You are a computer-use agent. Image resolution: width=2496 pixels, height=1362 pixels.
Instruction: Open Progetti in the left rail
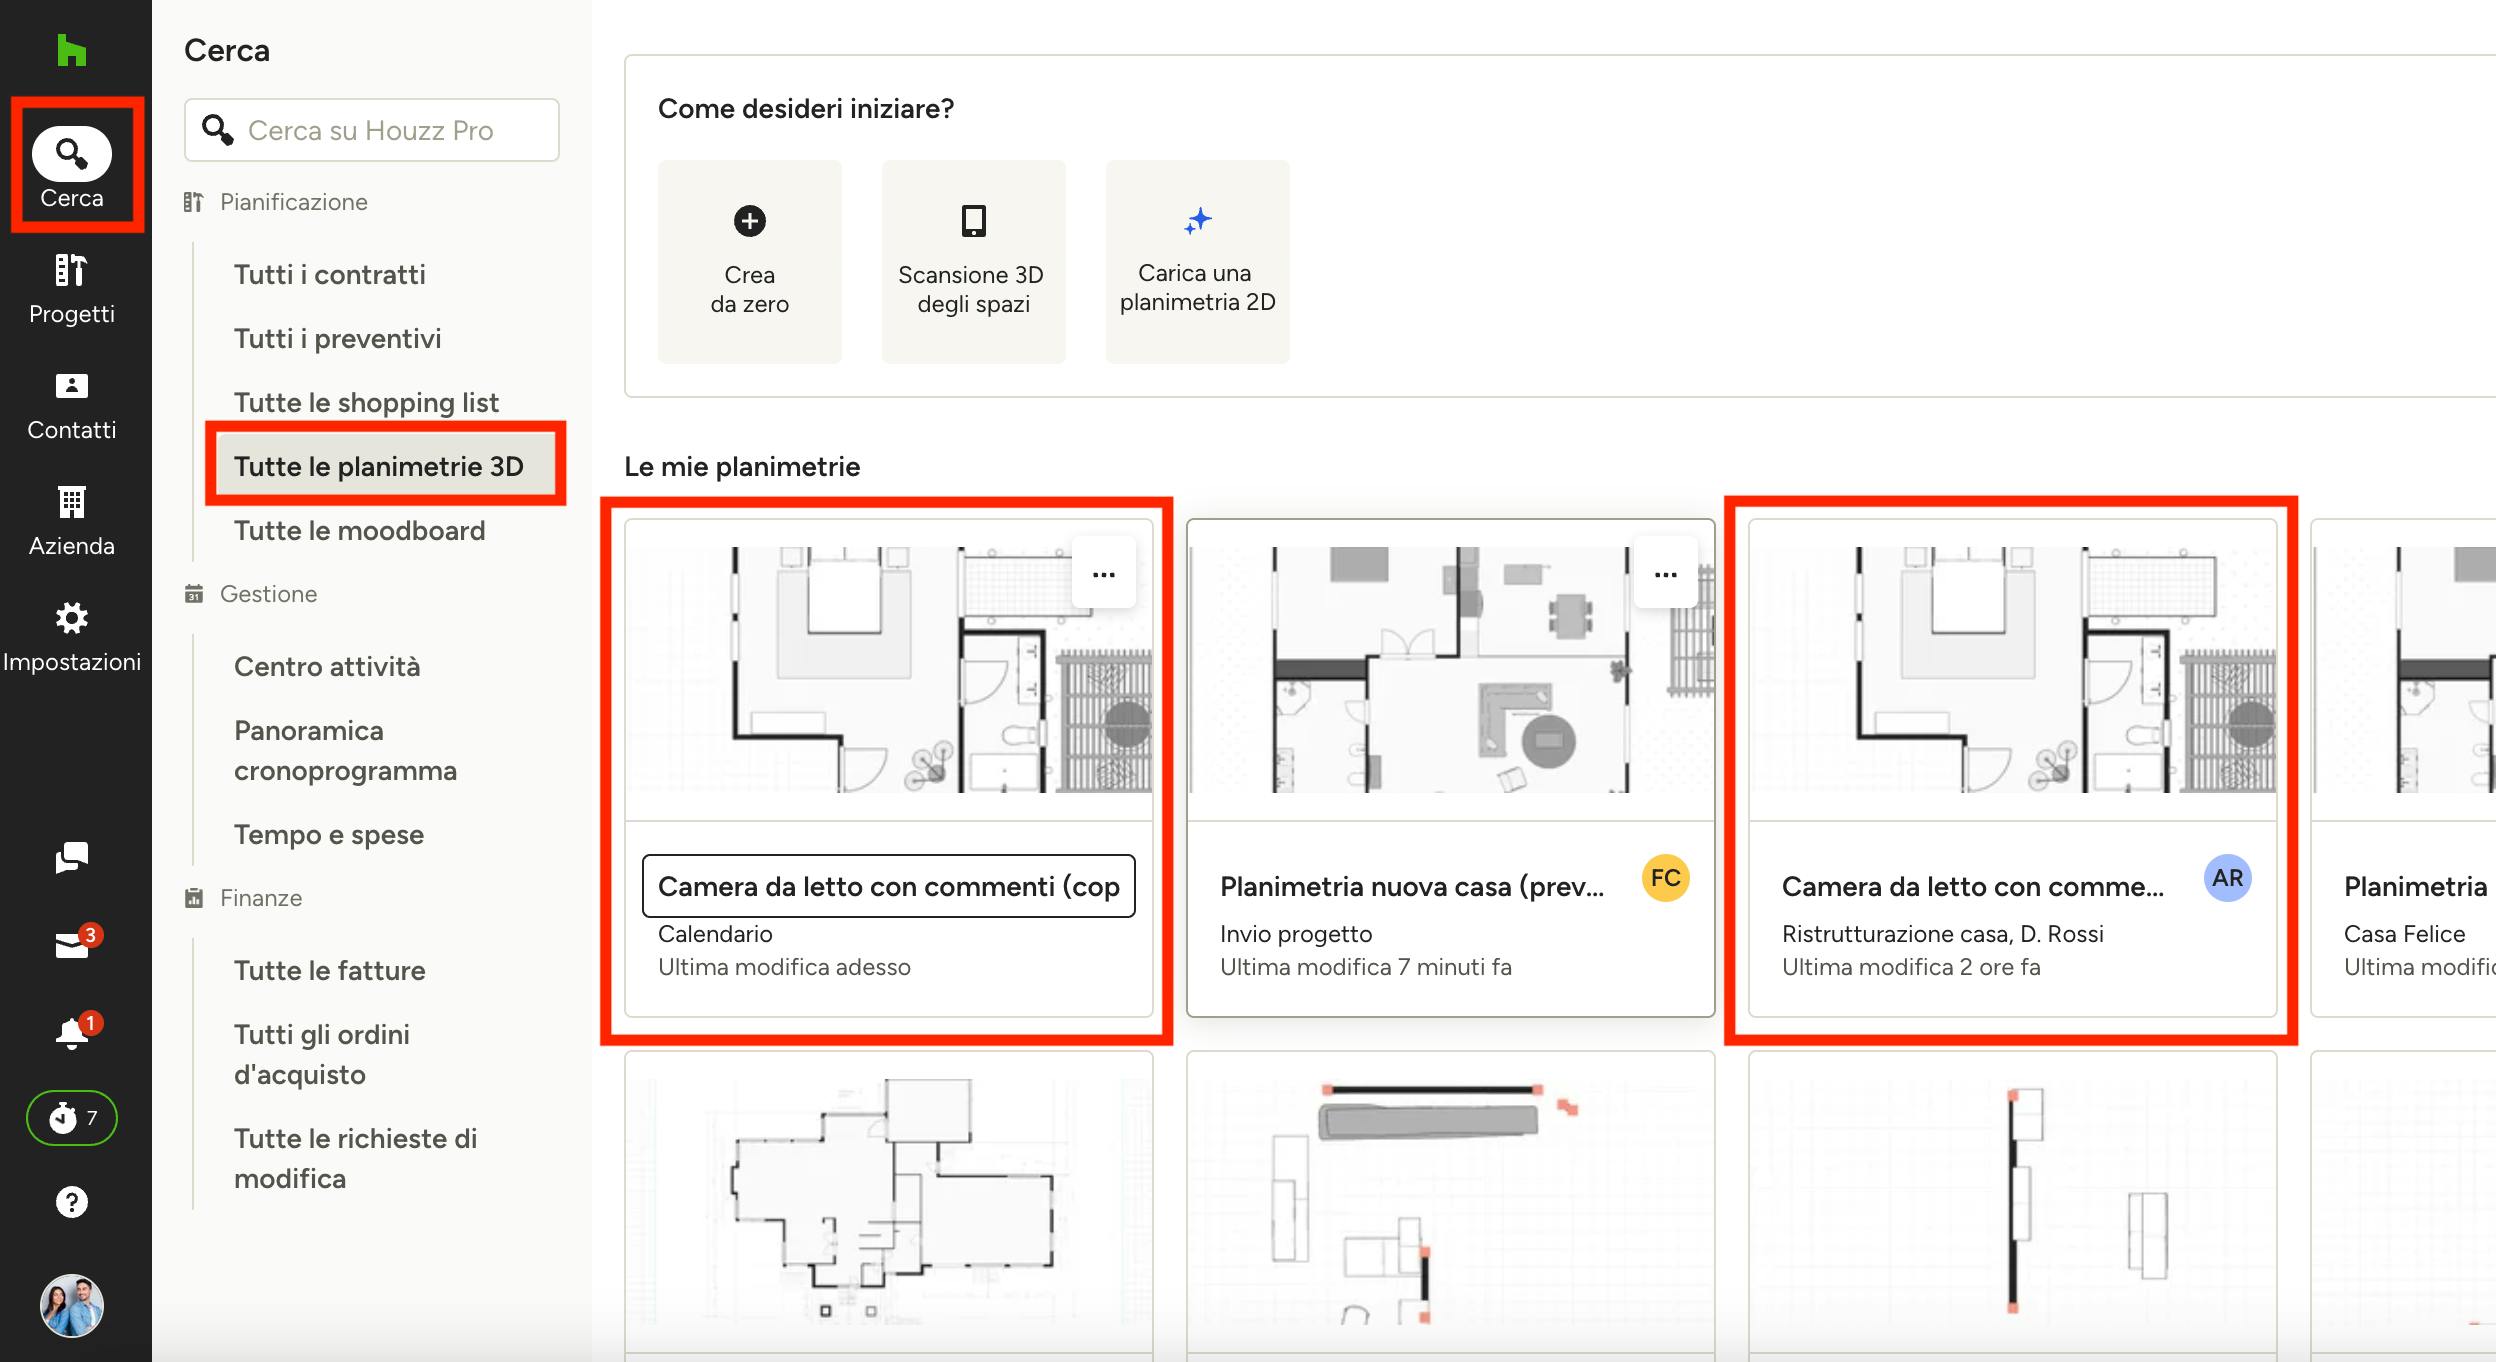[x=72, y=289]
